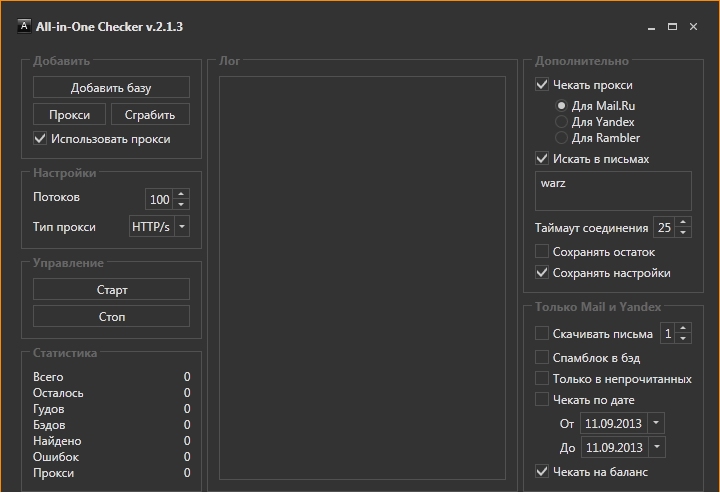Screen dimensions: 720x495
Task: Open the Прокси button
Action: 69,114
